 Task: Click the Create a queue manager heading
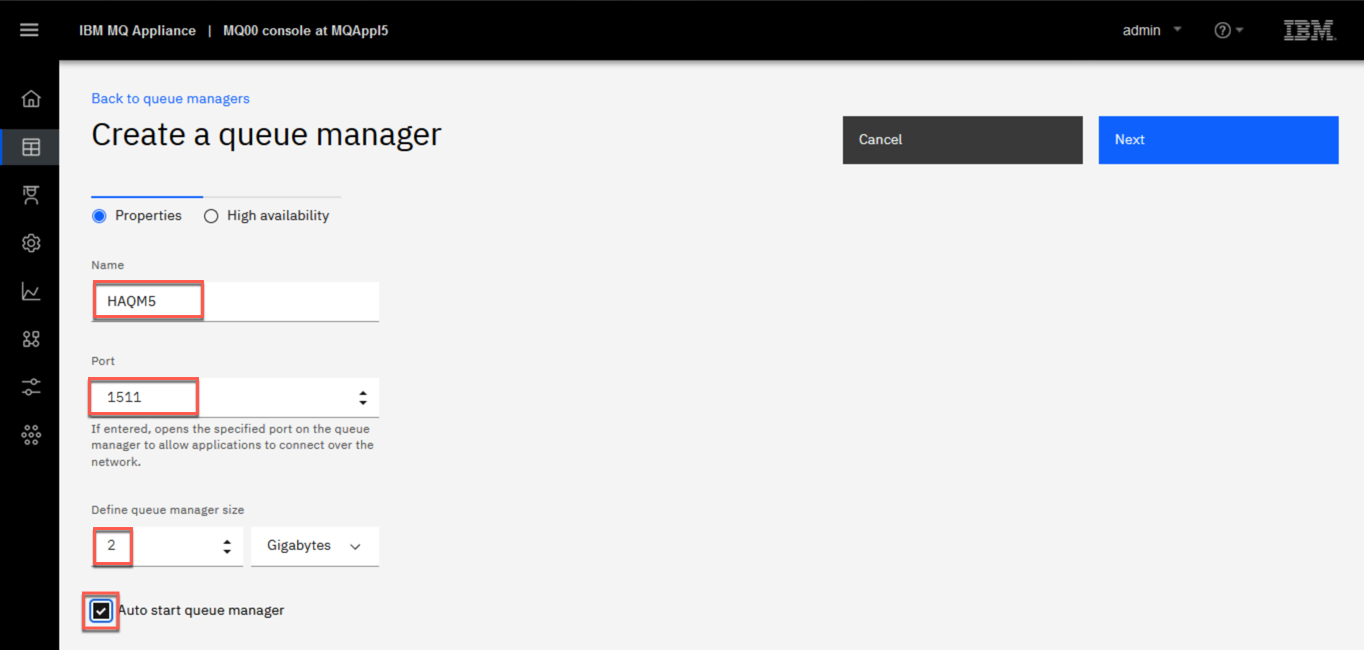click(x=266, y=135)
